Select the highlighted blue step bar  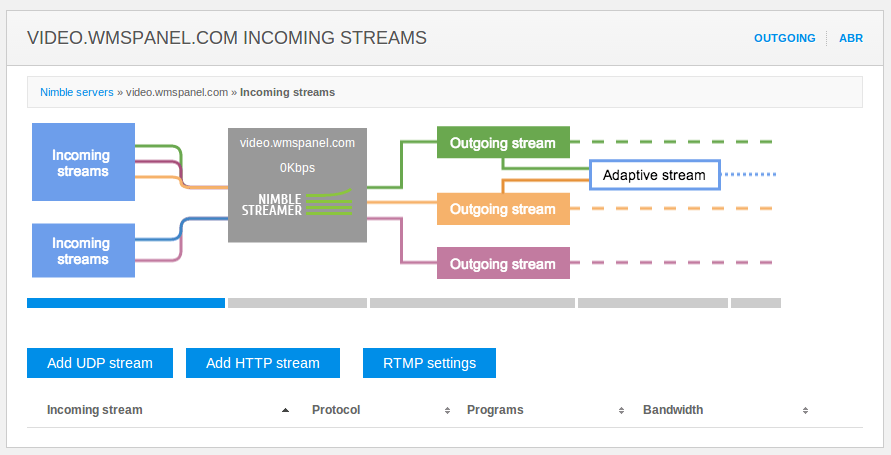126,303
